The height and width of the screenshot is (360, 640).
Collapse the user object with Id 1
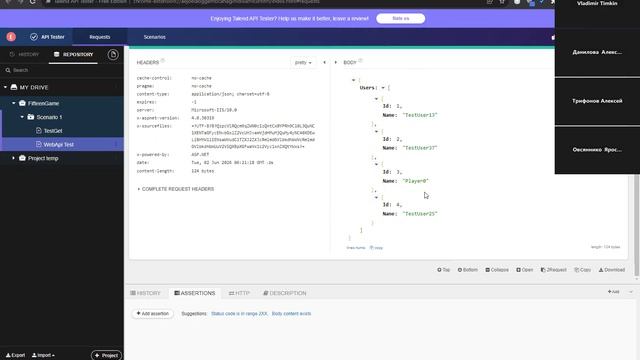(x=376, y=99)
